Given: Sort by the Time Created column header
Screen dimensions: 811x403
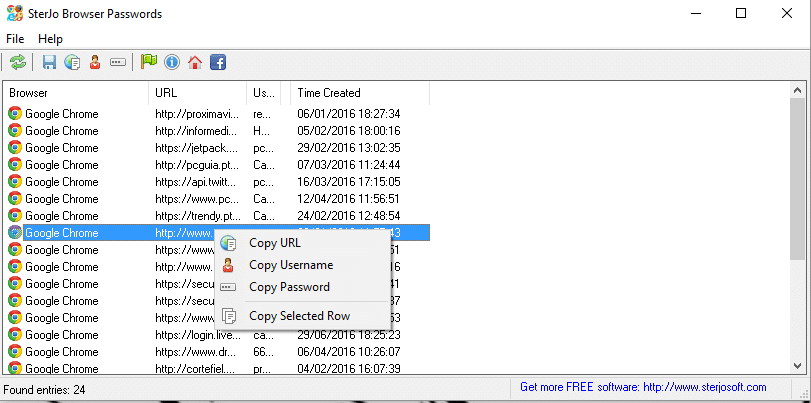Looking at the screenshot, I should [359, 93].
